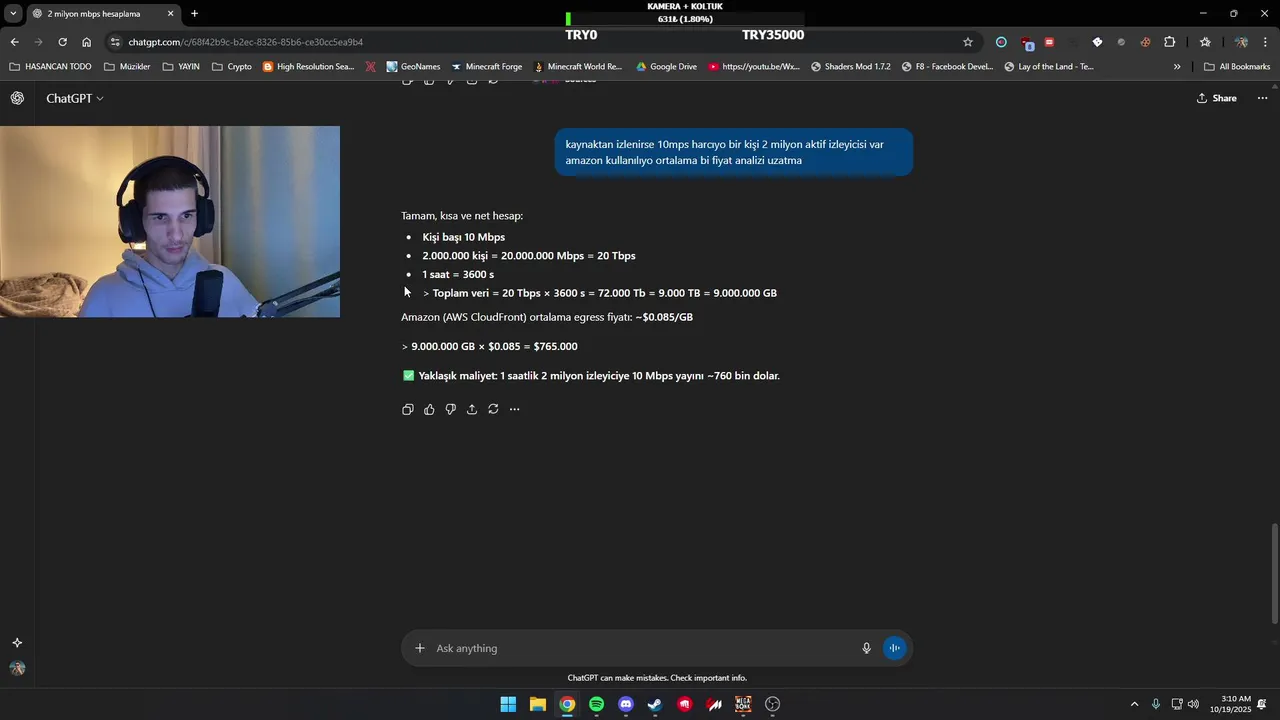
Task: Click the 'Kişi başı 10 Mbps' bullet
Action: [x=463, y=237]
